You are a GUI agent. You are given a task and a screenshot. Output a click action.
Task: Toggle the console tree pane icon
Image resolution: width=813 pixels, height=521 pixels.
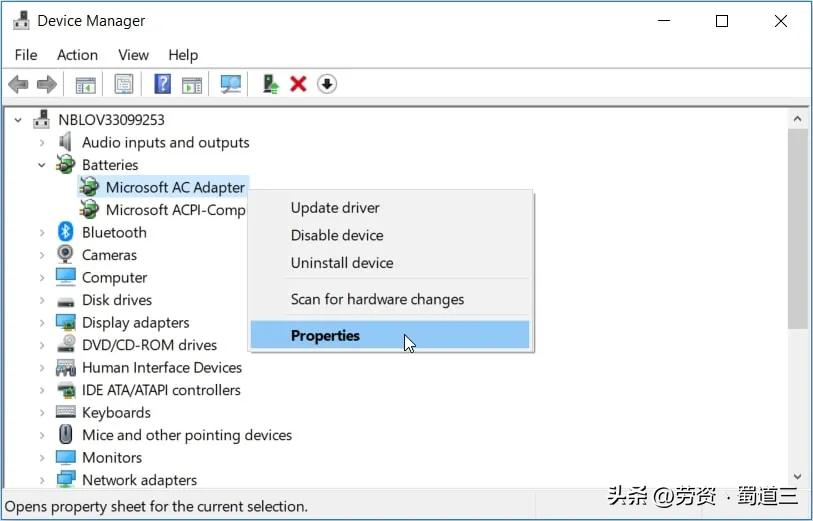coord(86,84)
